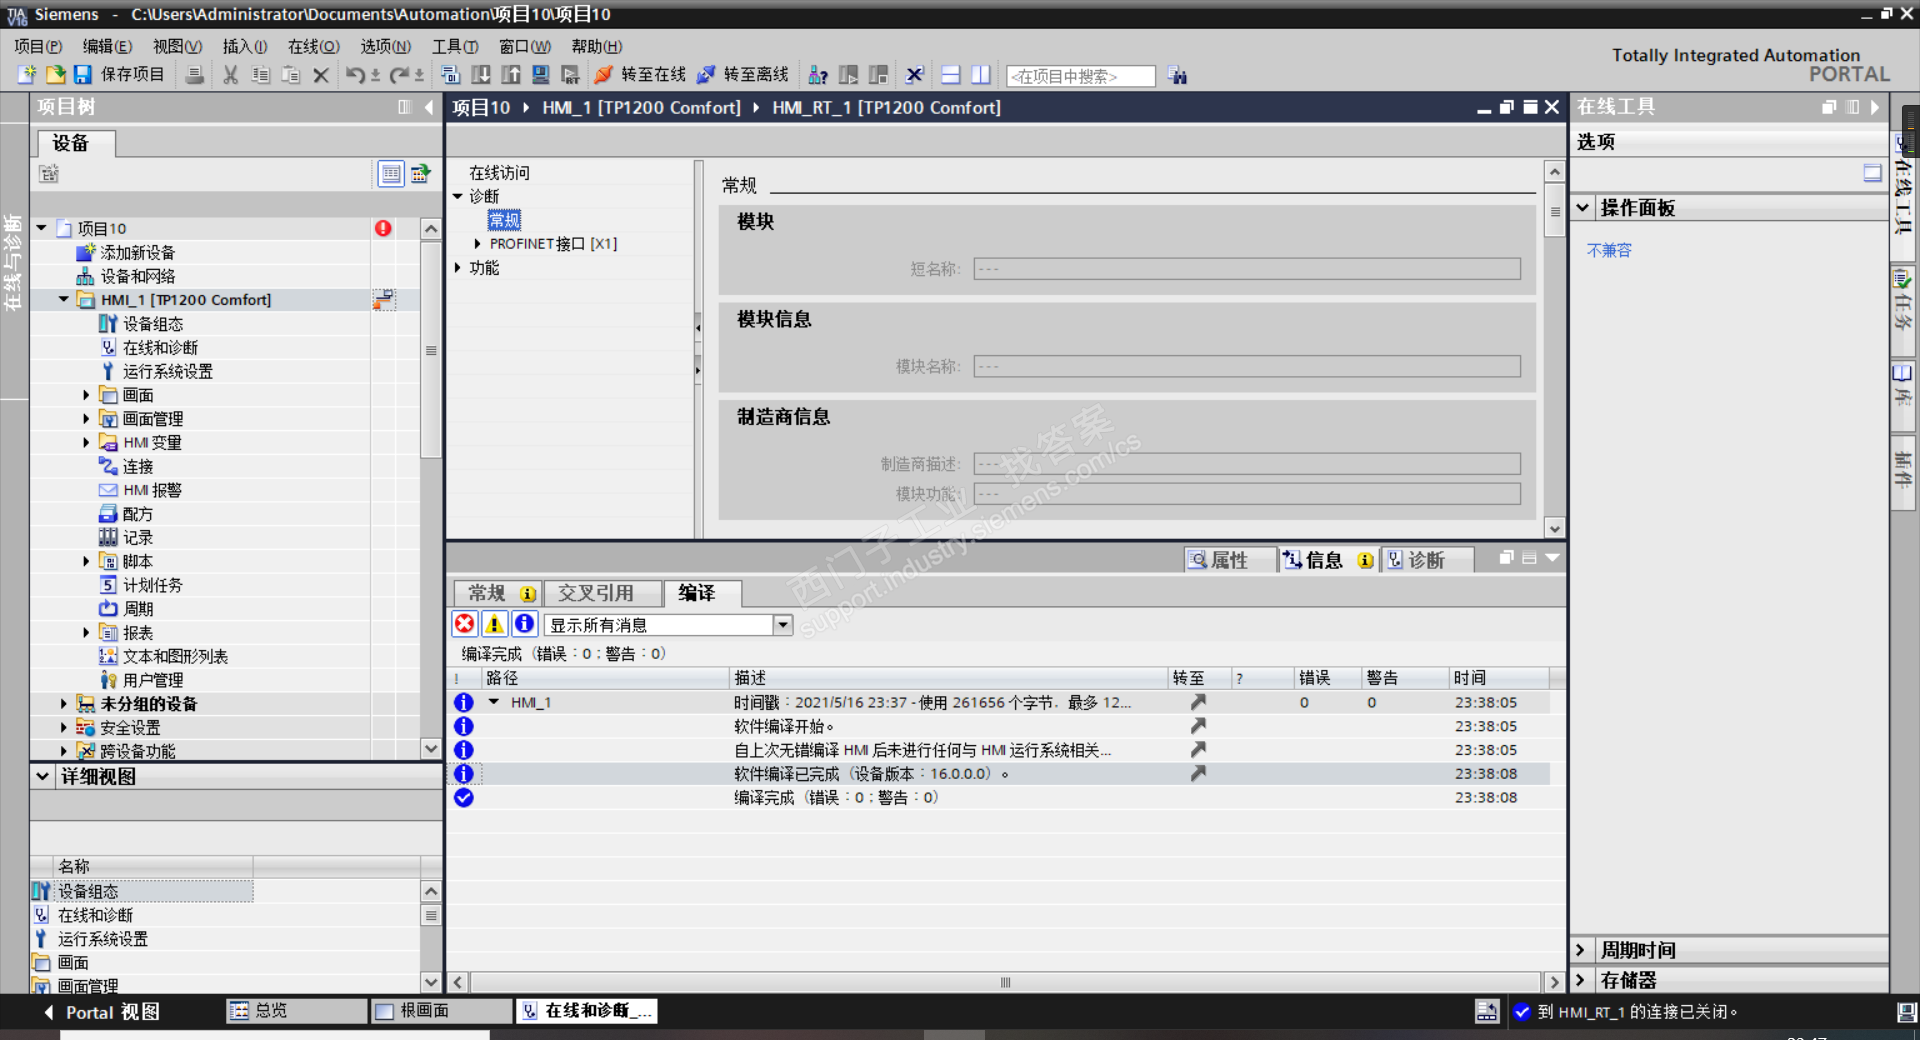Open 根画面 from bottom bar
The image size is (1920, 1040).
point(441,1011)
